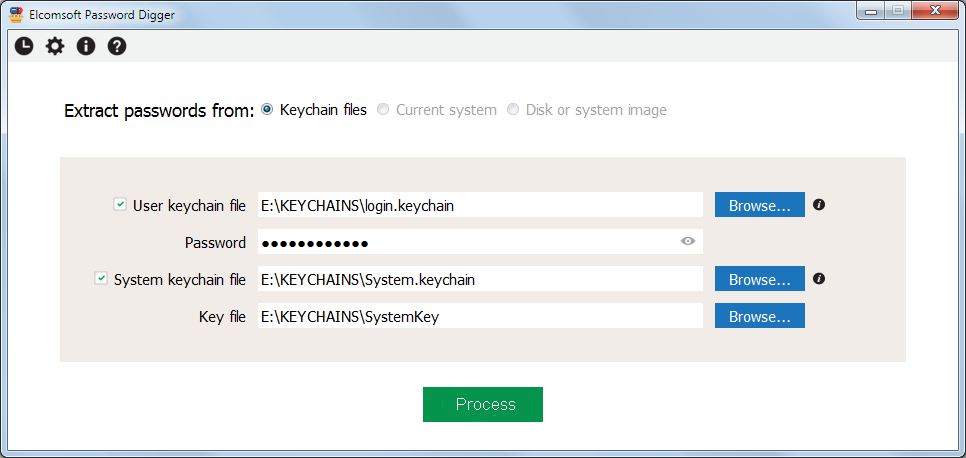Viewport: 966px width, 458px height.
Task: Browse for the user keychain file
Action: coord(759,205)
